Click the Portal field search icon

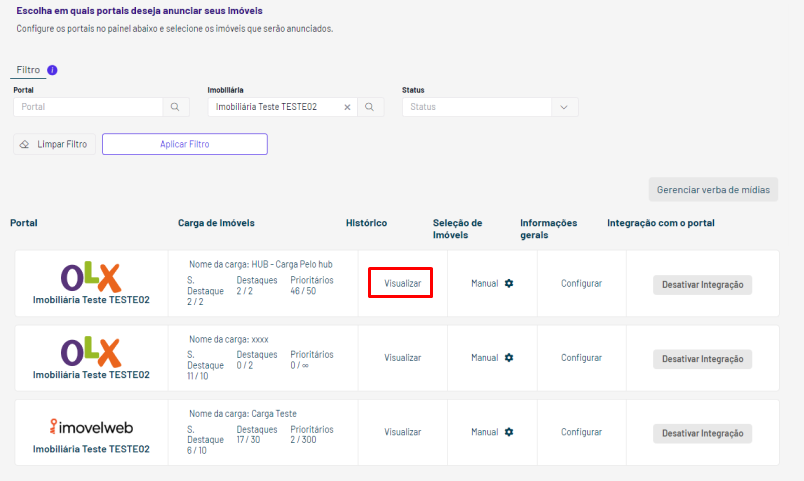[175, 107]
